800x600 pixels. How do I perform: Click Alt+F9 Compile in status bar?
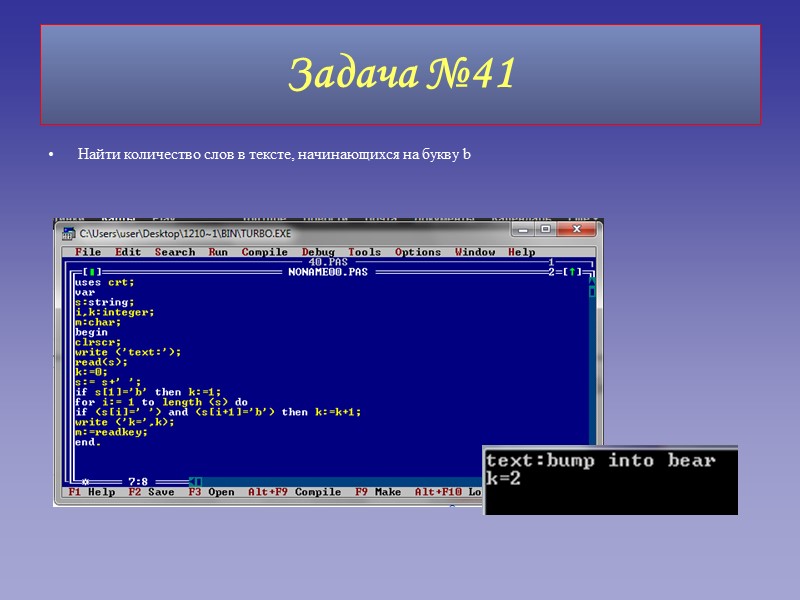tap(294, 492)
